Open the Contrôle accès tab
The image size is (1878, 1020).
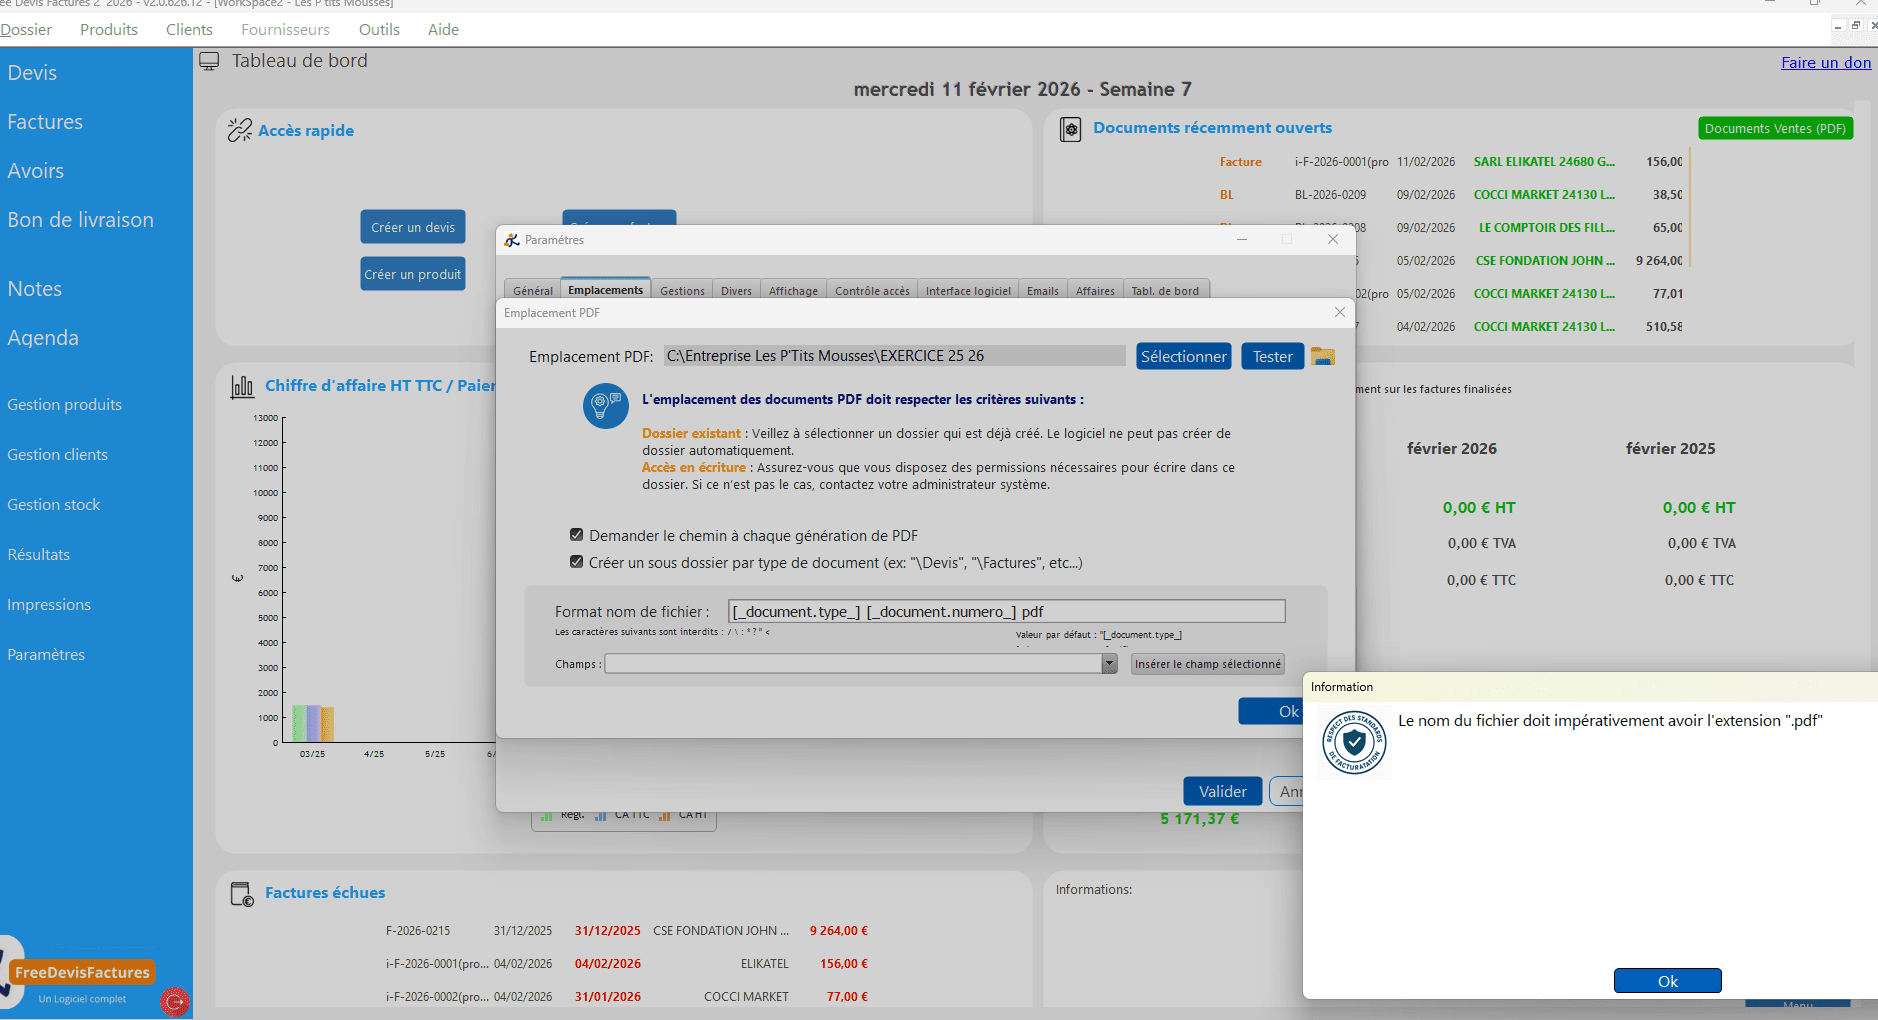point(872,291)
